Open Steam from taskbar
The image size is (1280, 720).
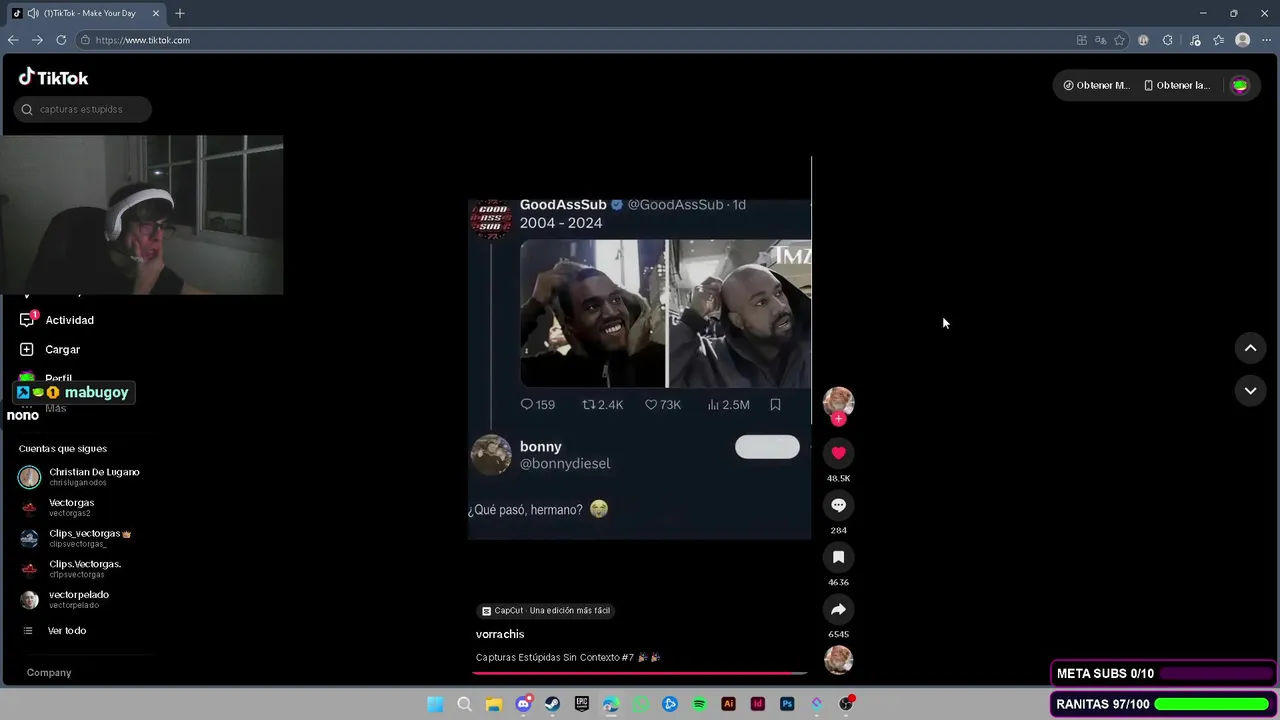point(552,704)
